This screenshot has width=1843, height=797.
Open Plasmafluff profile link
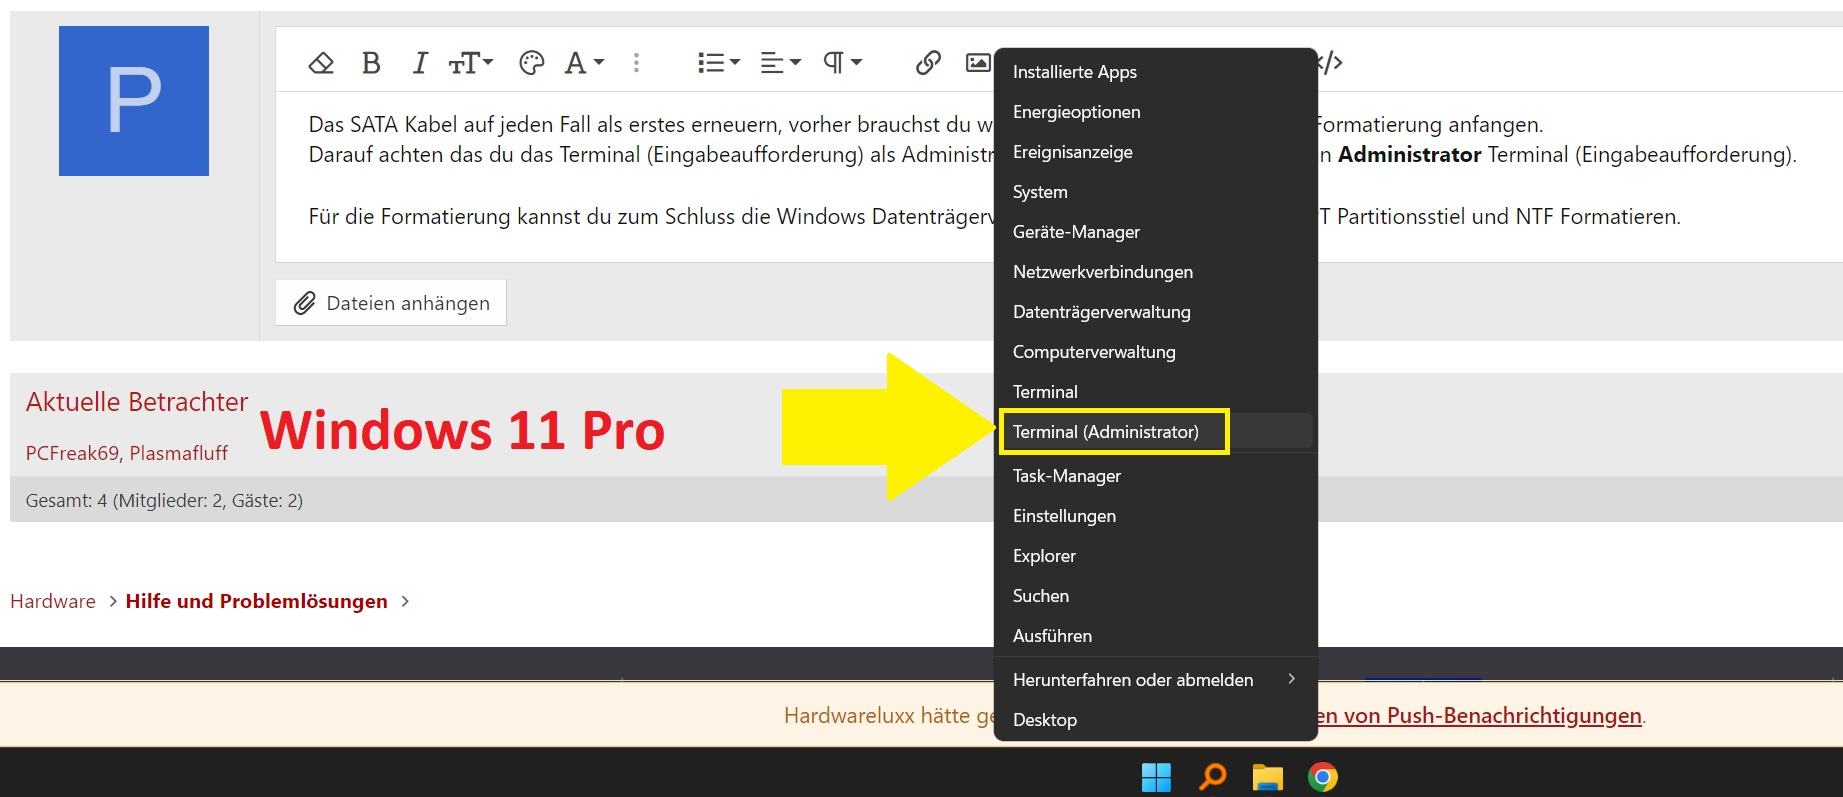coord(179,453)
